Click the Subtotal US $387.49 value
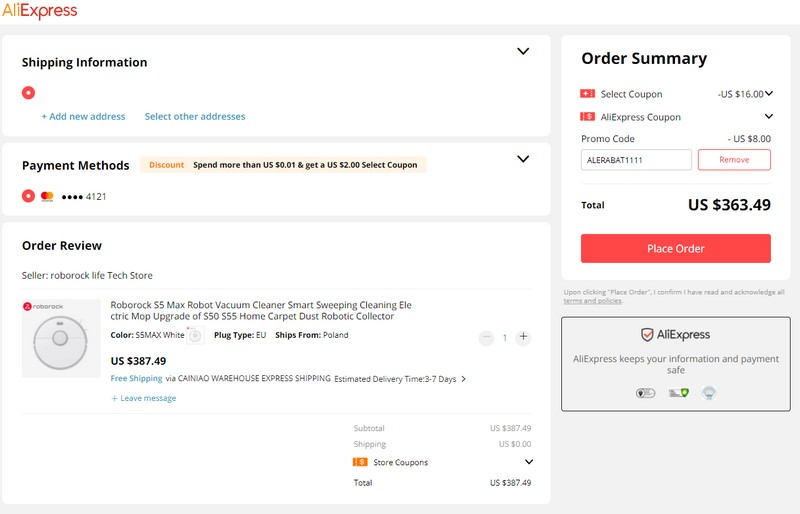 [510, 428]
